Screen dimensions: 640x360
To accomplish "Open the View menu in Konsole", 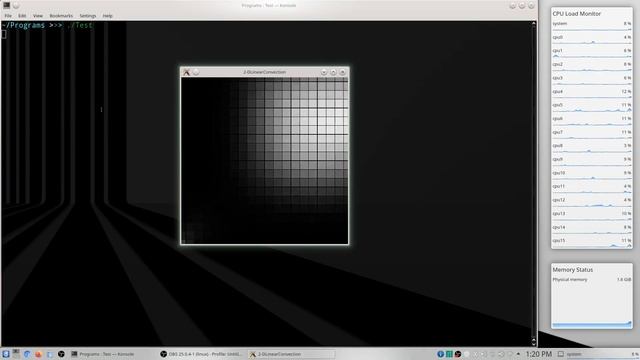I will click(38, 16).
